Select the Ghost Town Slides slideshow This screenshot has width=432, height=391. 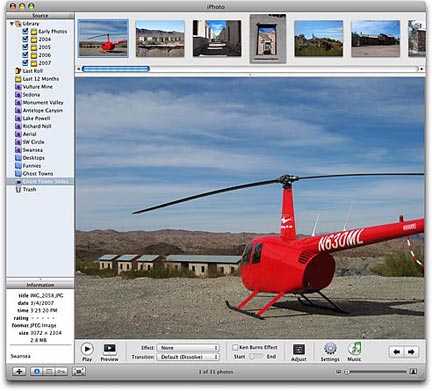[40, 181]
